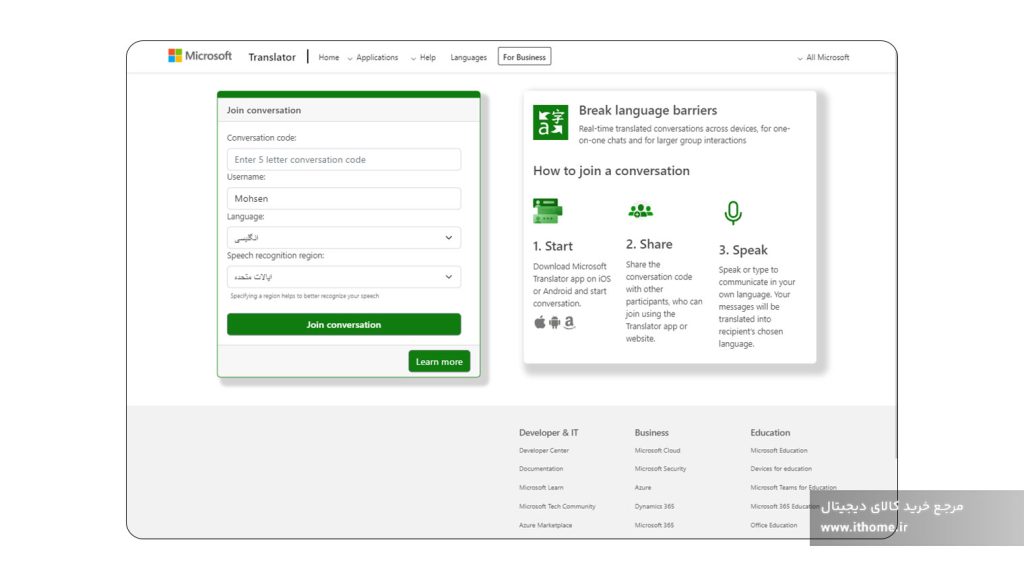Expand the Help menu
Screen dimensions: 1024x579
(x=423, y=57)
